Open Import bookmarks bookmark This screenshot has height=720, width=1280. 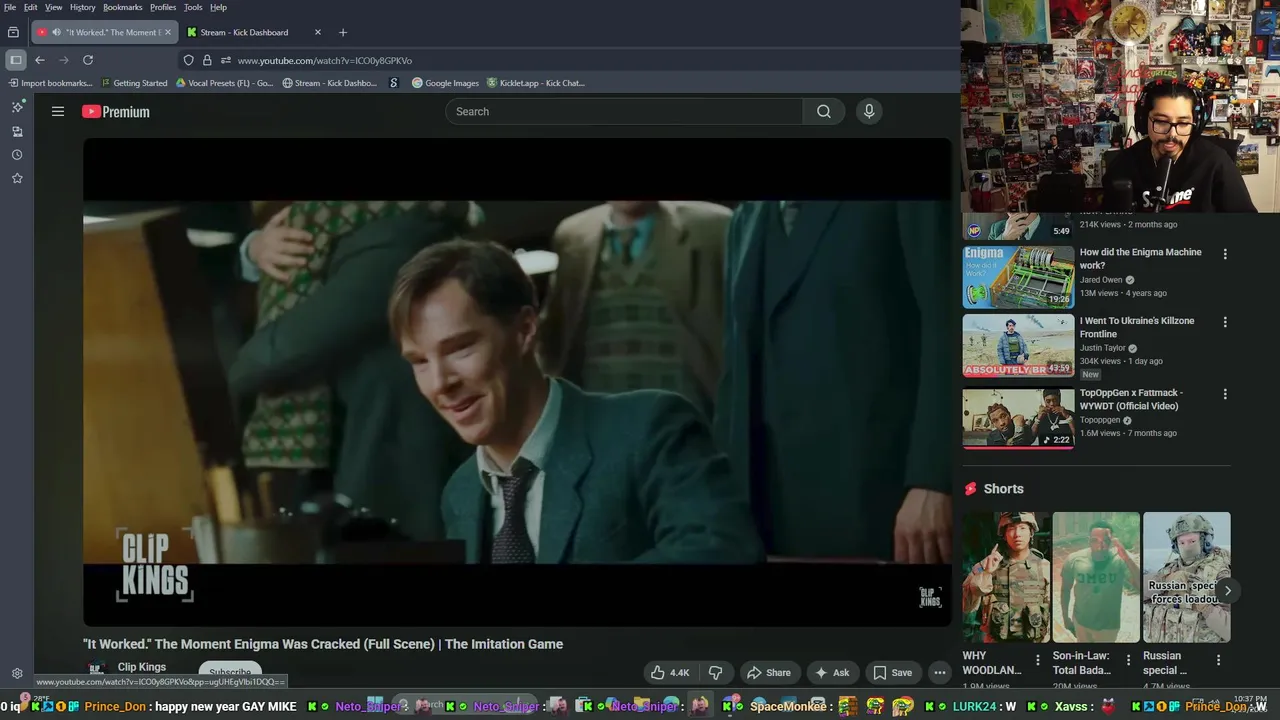tap(49, 83)
